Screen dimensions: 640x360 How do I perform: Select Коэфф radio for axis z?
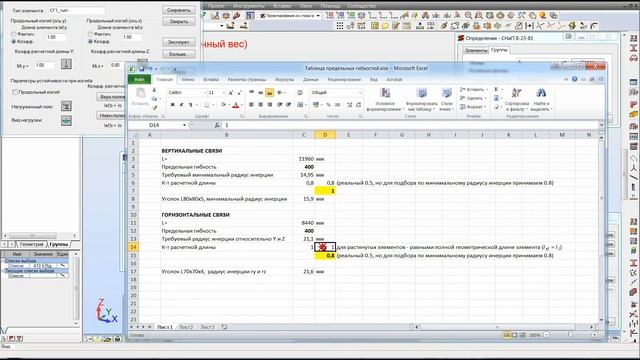[91, 41]
